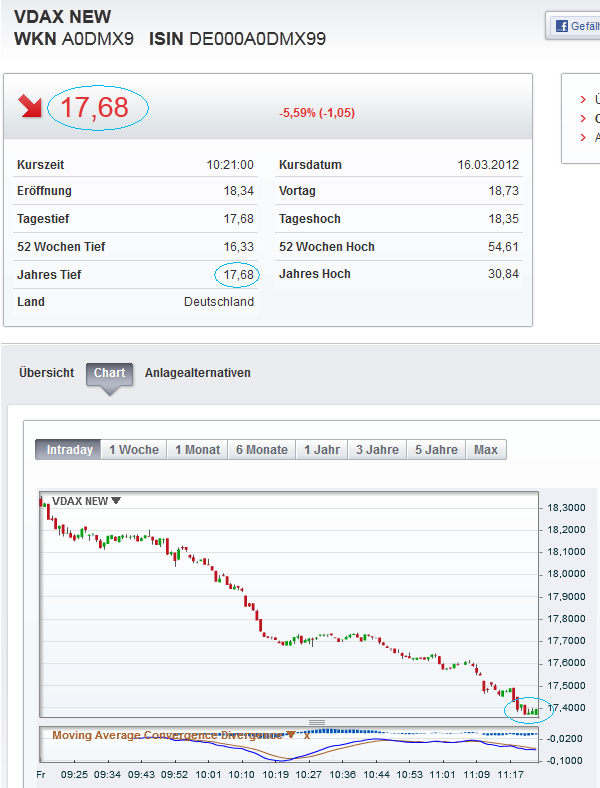Click the Eröffnung value 18,34
Screen dimensions: 600x788
tap(239, 191)
